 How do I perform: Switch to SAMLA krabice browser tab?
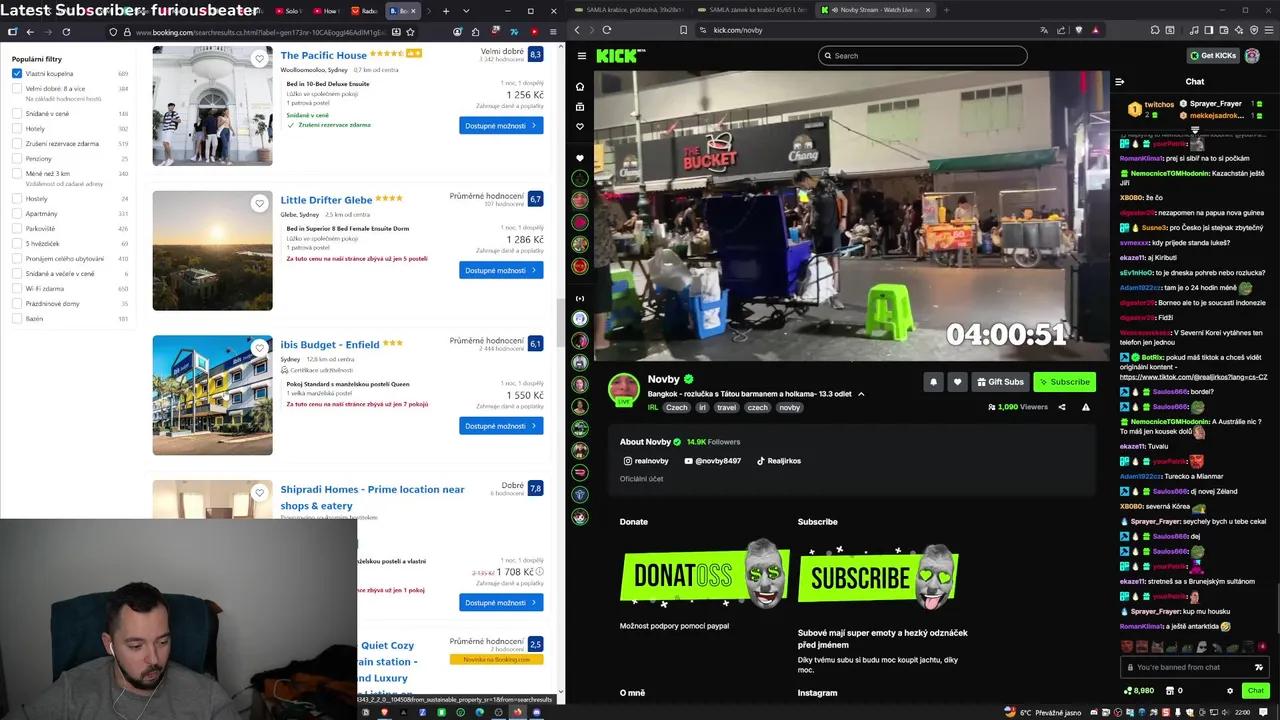[631, 10]
